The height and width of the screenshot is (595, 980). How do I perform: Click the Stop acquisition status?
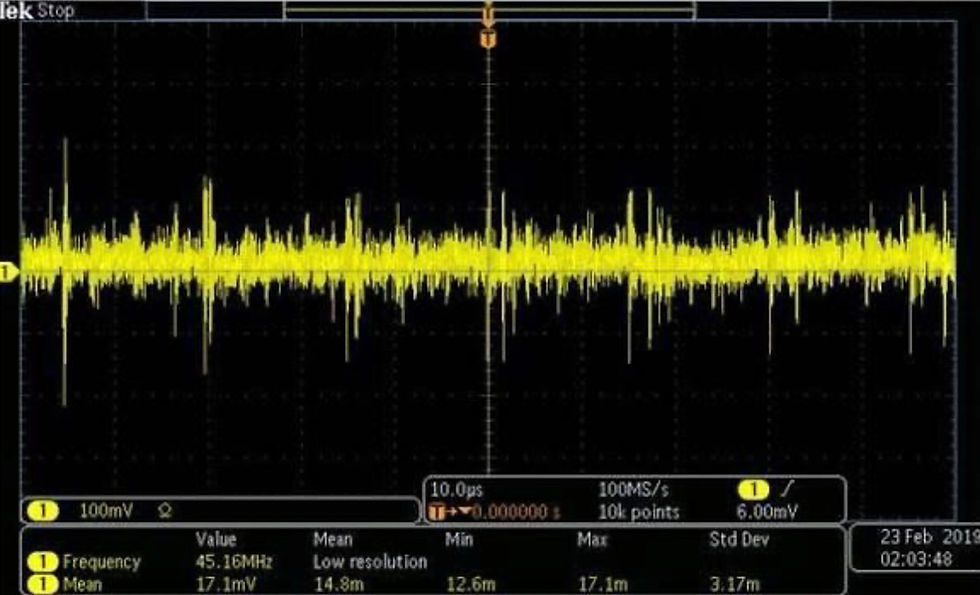click(56, 11)
